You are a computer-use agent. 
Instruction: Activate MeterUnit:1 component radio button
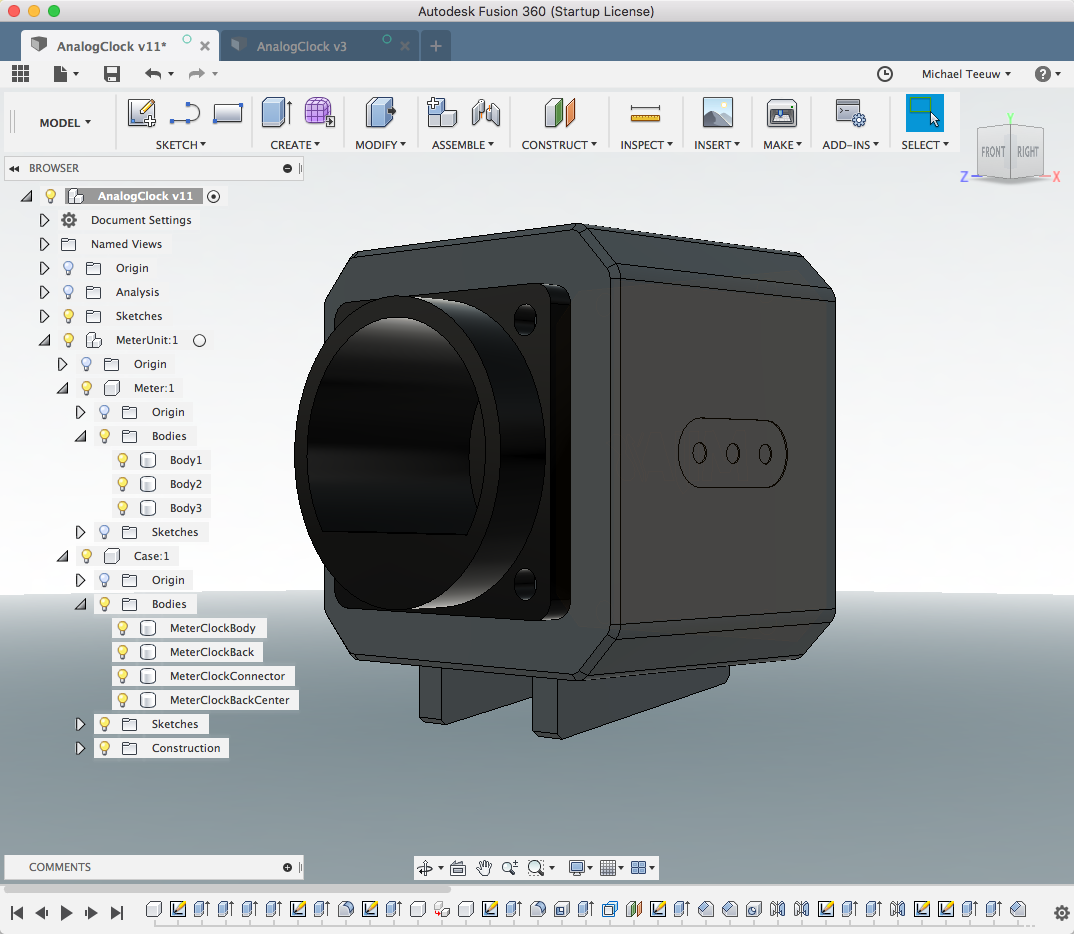pyautogui.click(x=199, y=340)
